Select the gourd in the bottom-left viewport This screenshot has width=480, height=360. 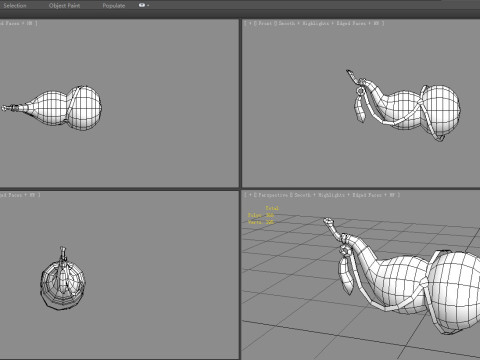click(x=63, y=283)
